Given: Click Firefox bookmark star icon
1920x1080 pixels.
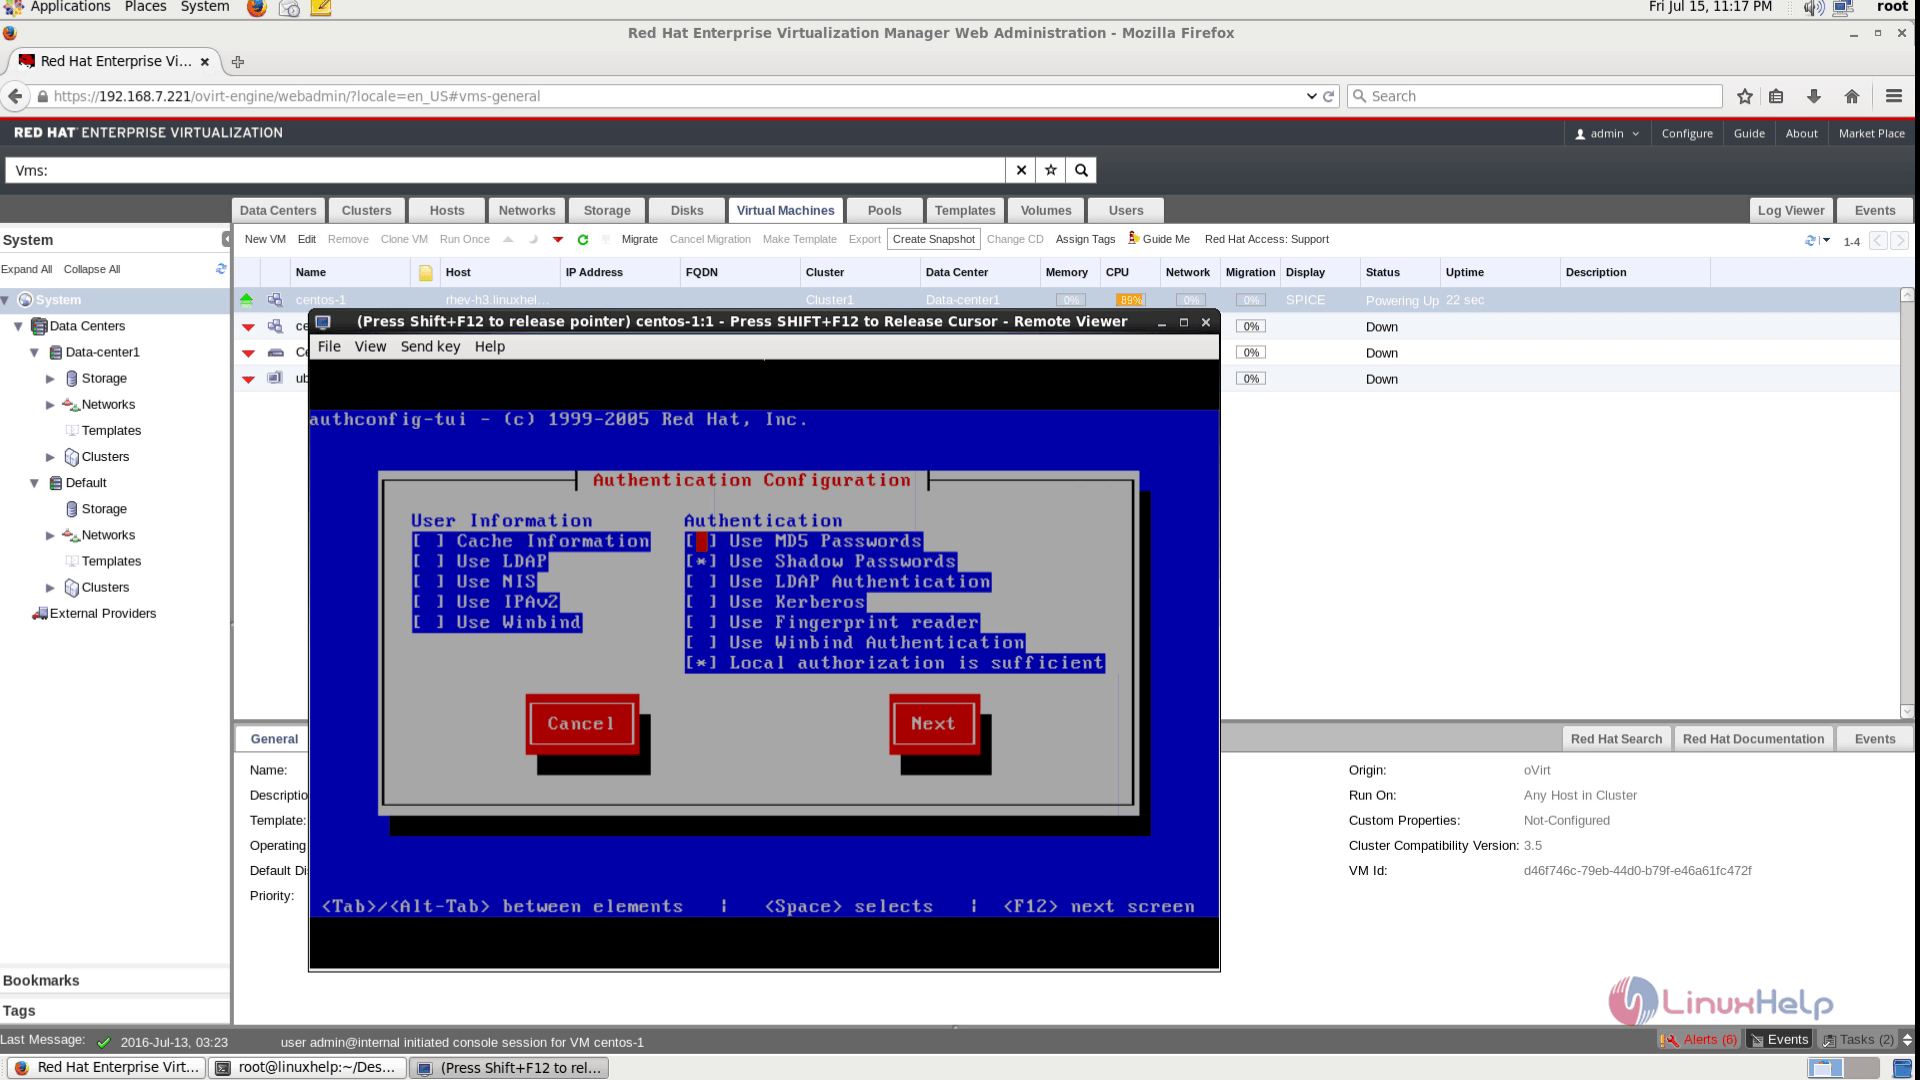Looking at the screenshot, I should pyautogui.click(x=1745, y=96).
